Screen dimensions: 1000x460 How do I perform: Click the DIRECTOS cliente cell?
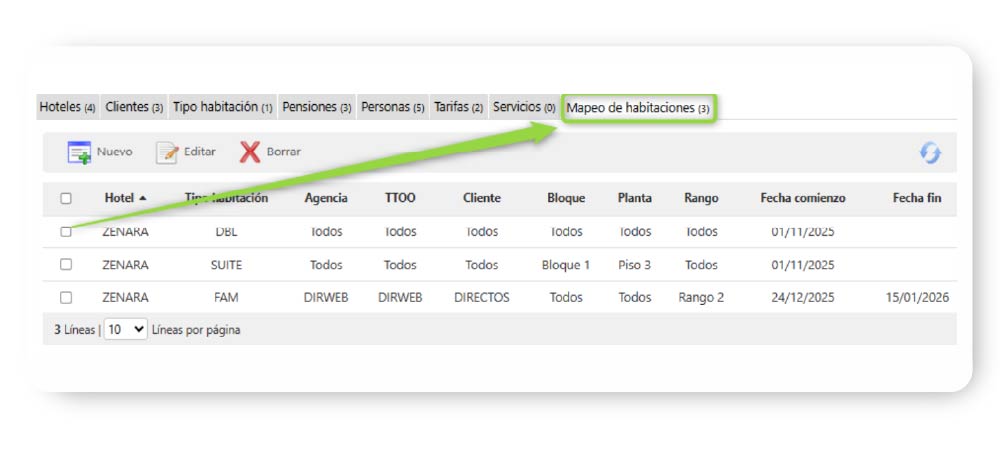click(x=481, y=297)
